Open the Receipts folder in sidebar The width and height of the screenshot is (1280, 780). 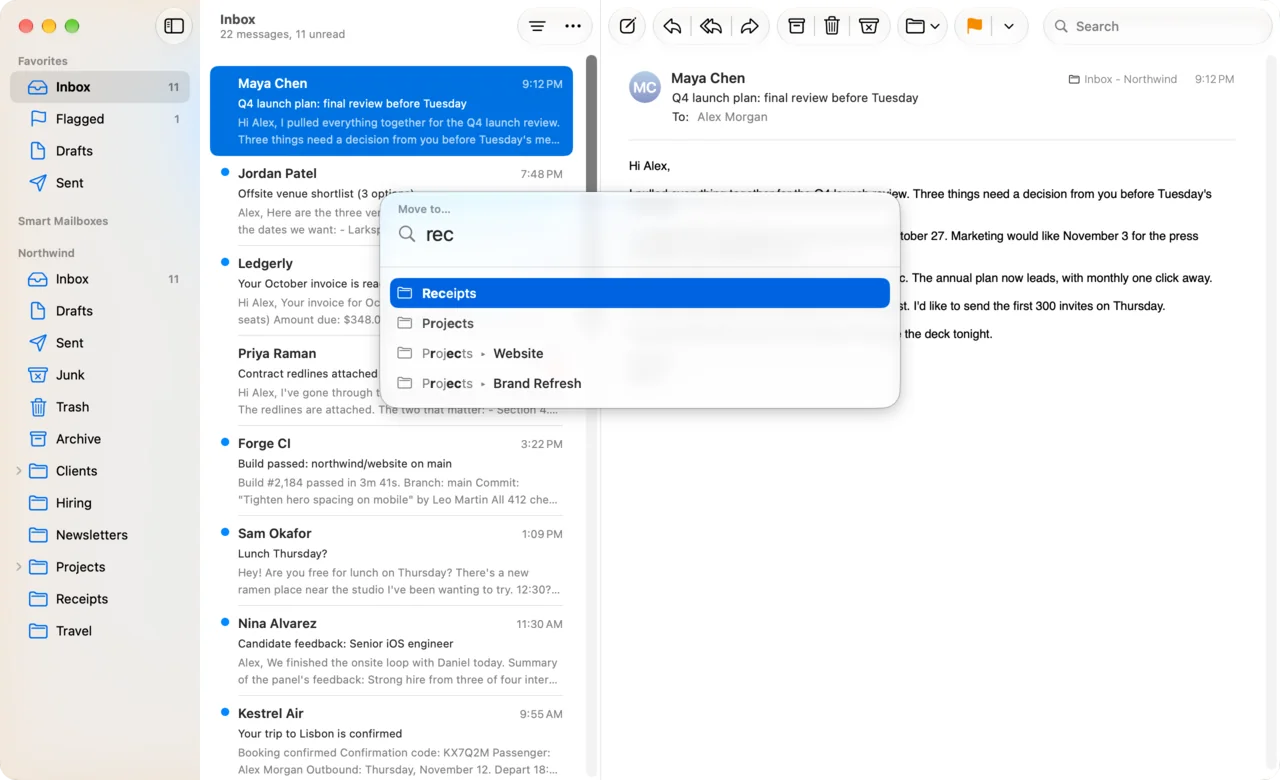click(x=100, y=599)
